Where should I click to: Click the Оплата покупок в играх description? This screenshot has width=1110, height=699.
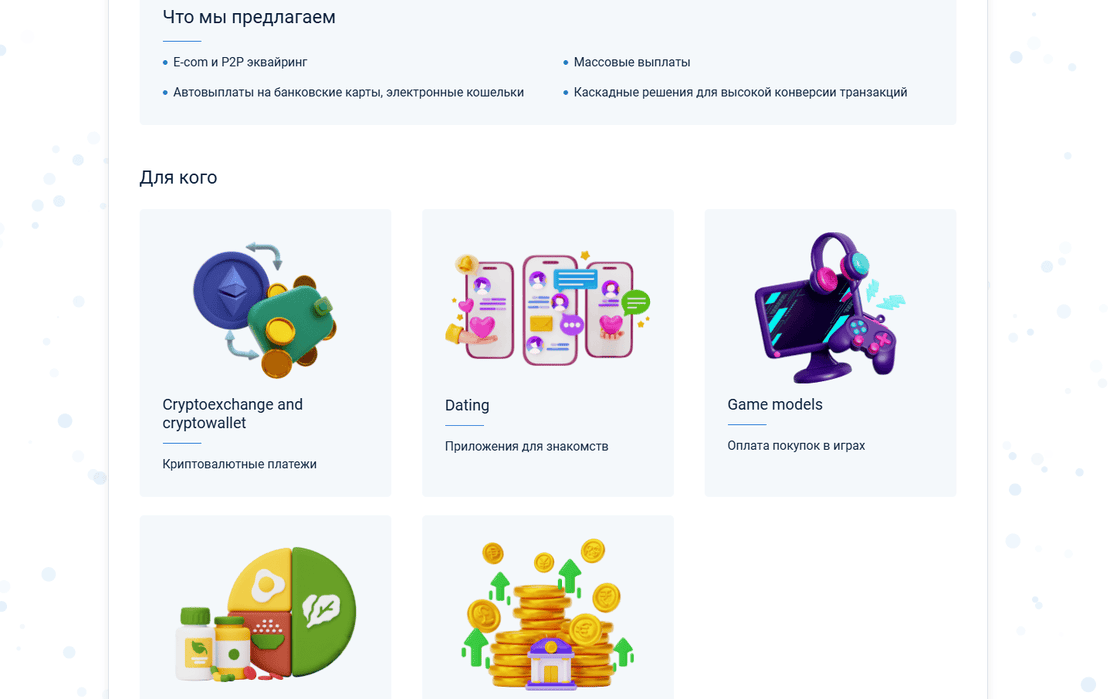click(796, 445)
